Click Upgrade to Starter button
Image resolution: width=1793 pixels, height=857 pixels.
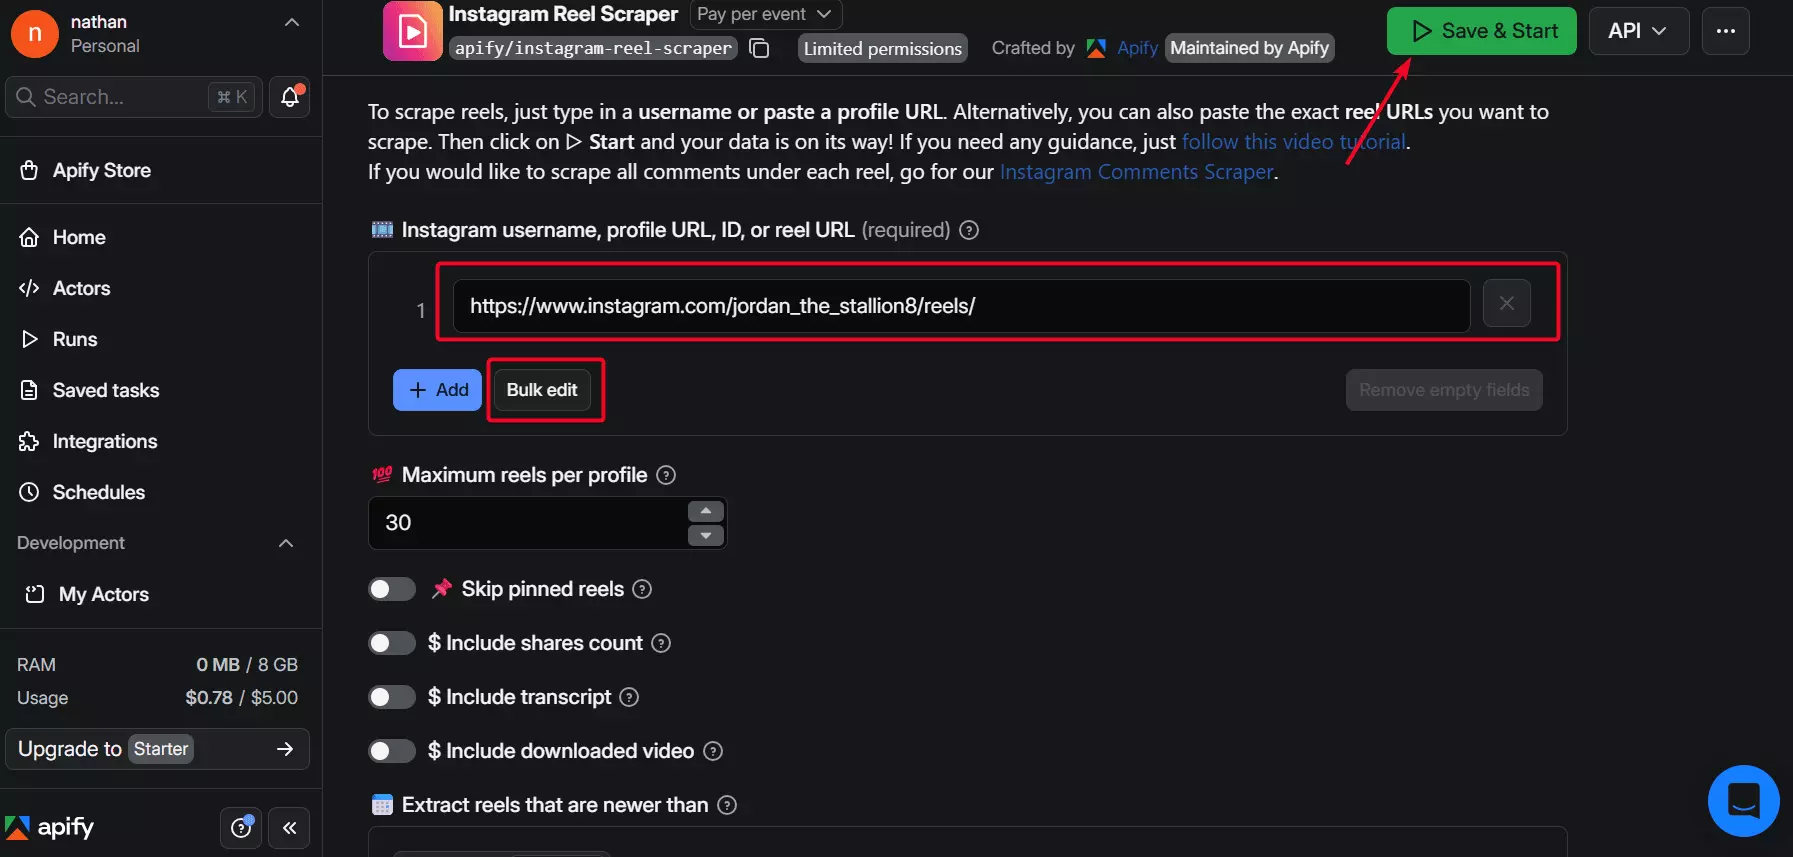coord(157,749)
